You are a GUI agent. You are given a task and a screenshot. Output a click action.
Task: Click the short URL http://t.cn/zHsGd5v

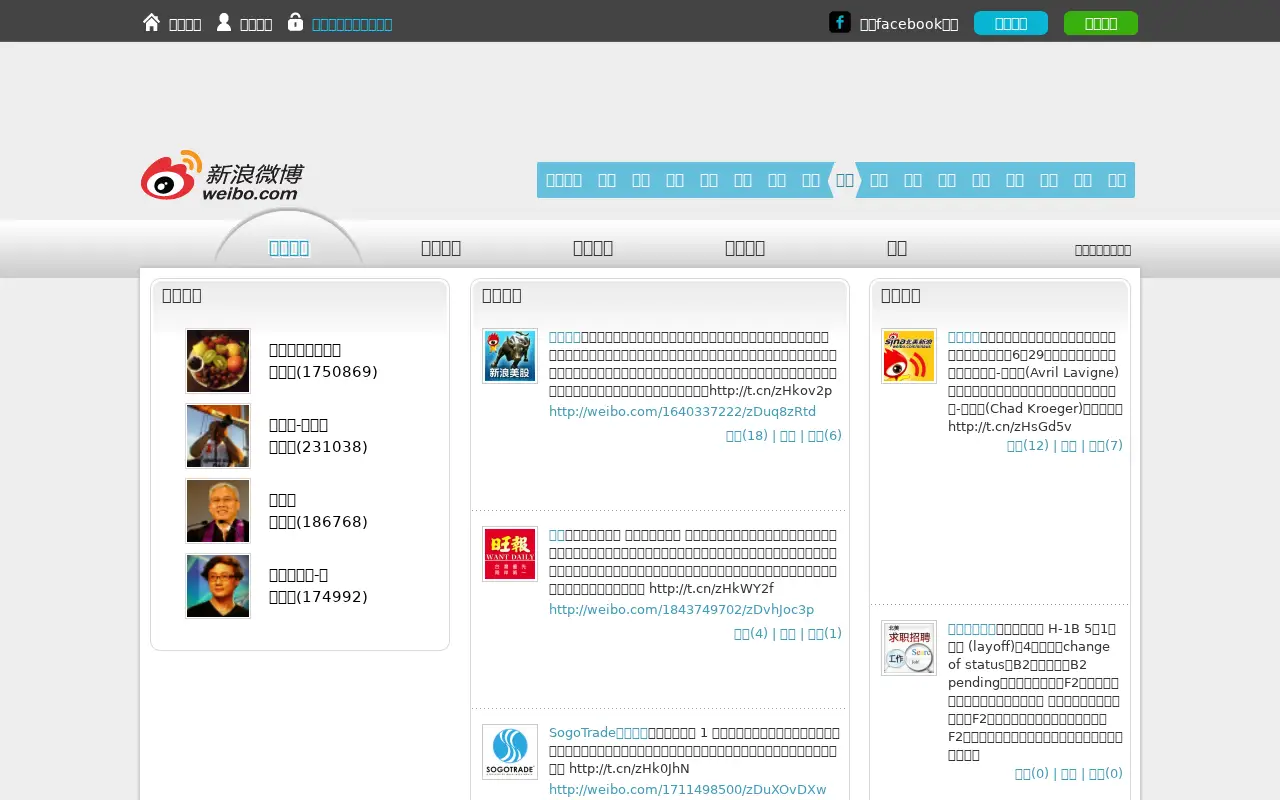coord(1010,427)
